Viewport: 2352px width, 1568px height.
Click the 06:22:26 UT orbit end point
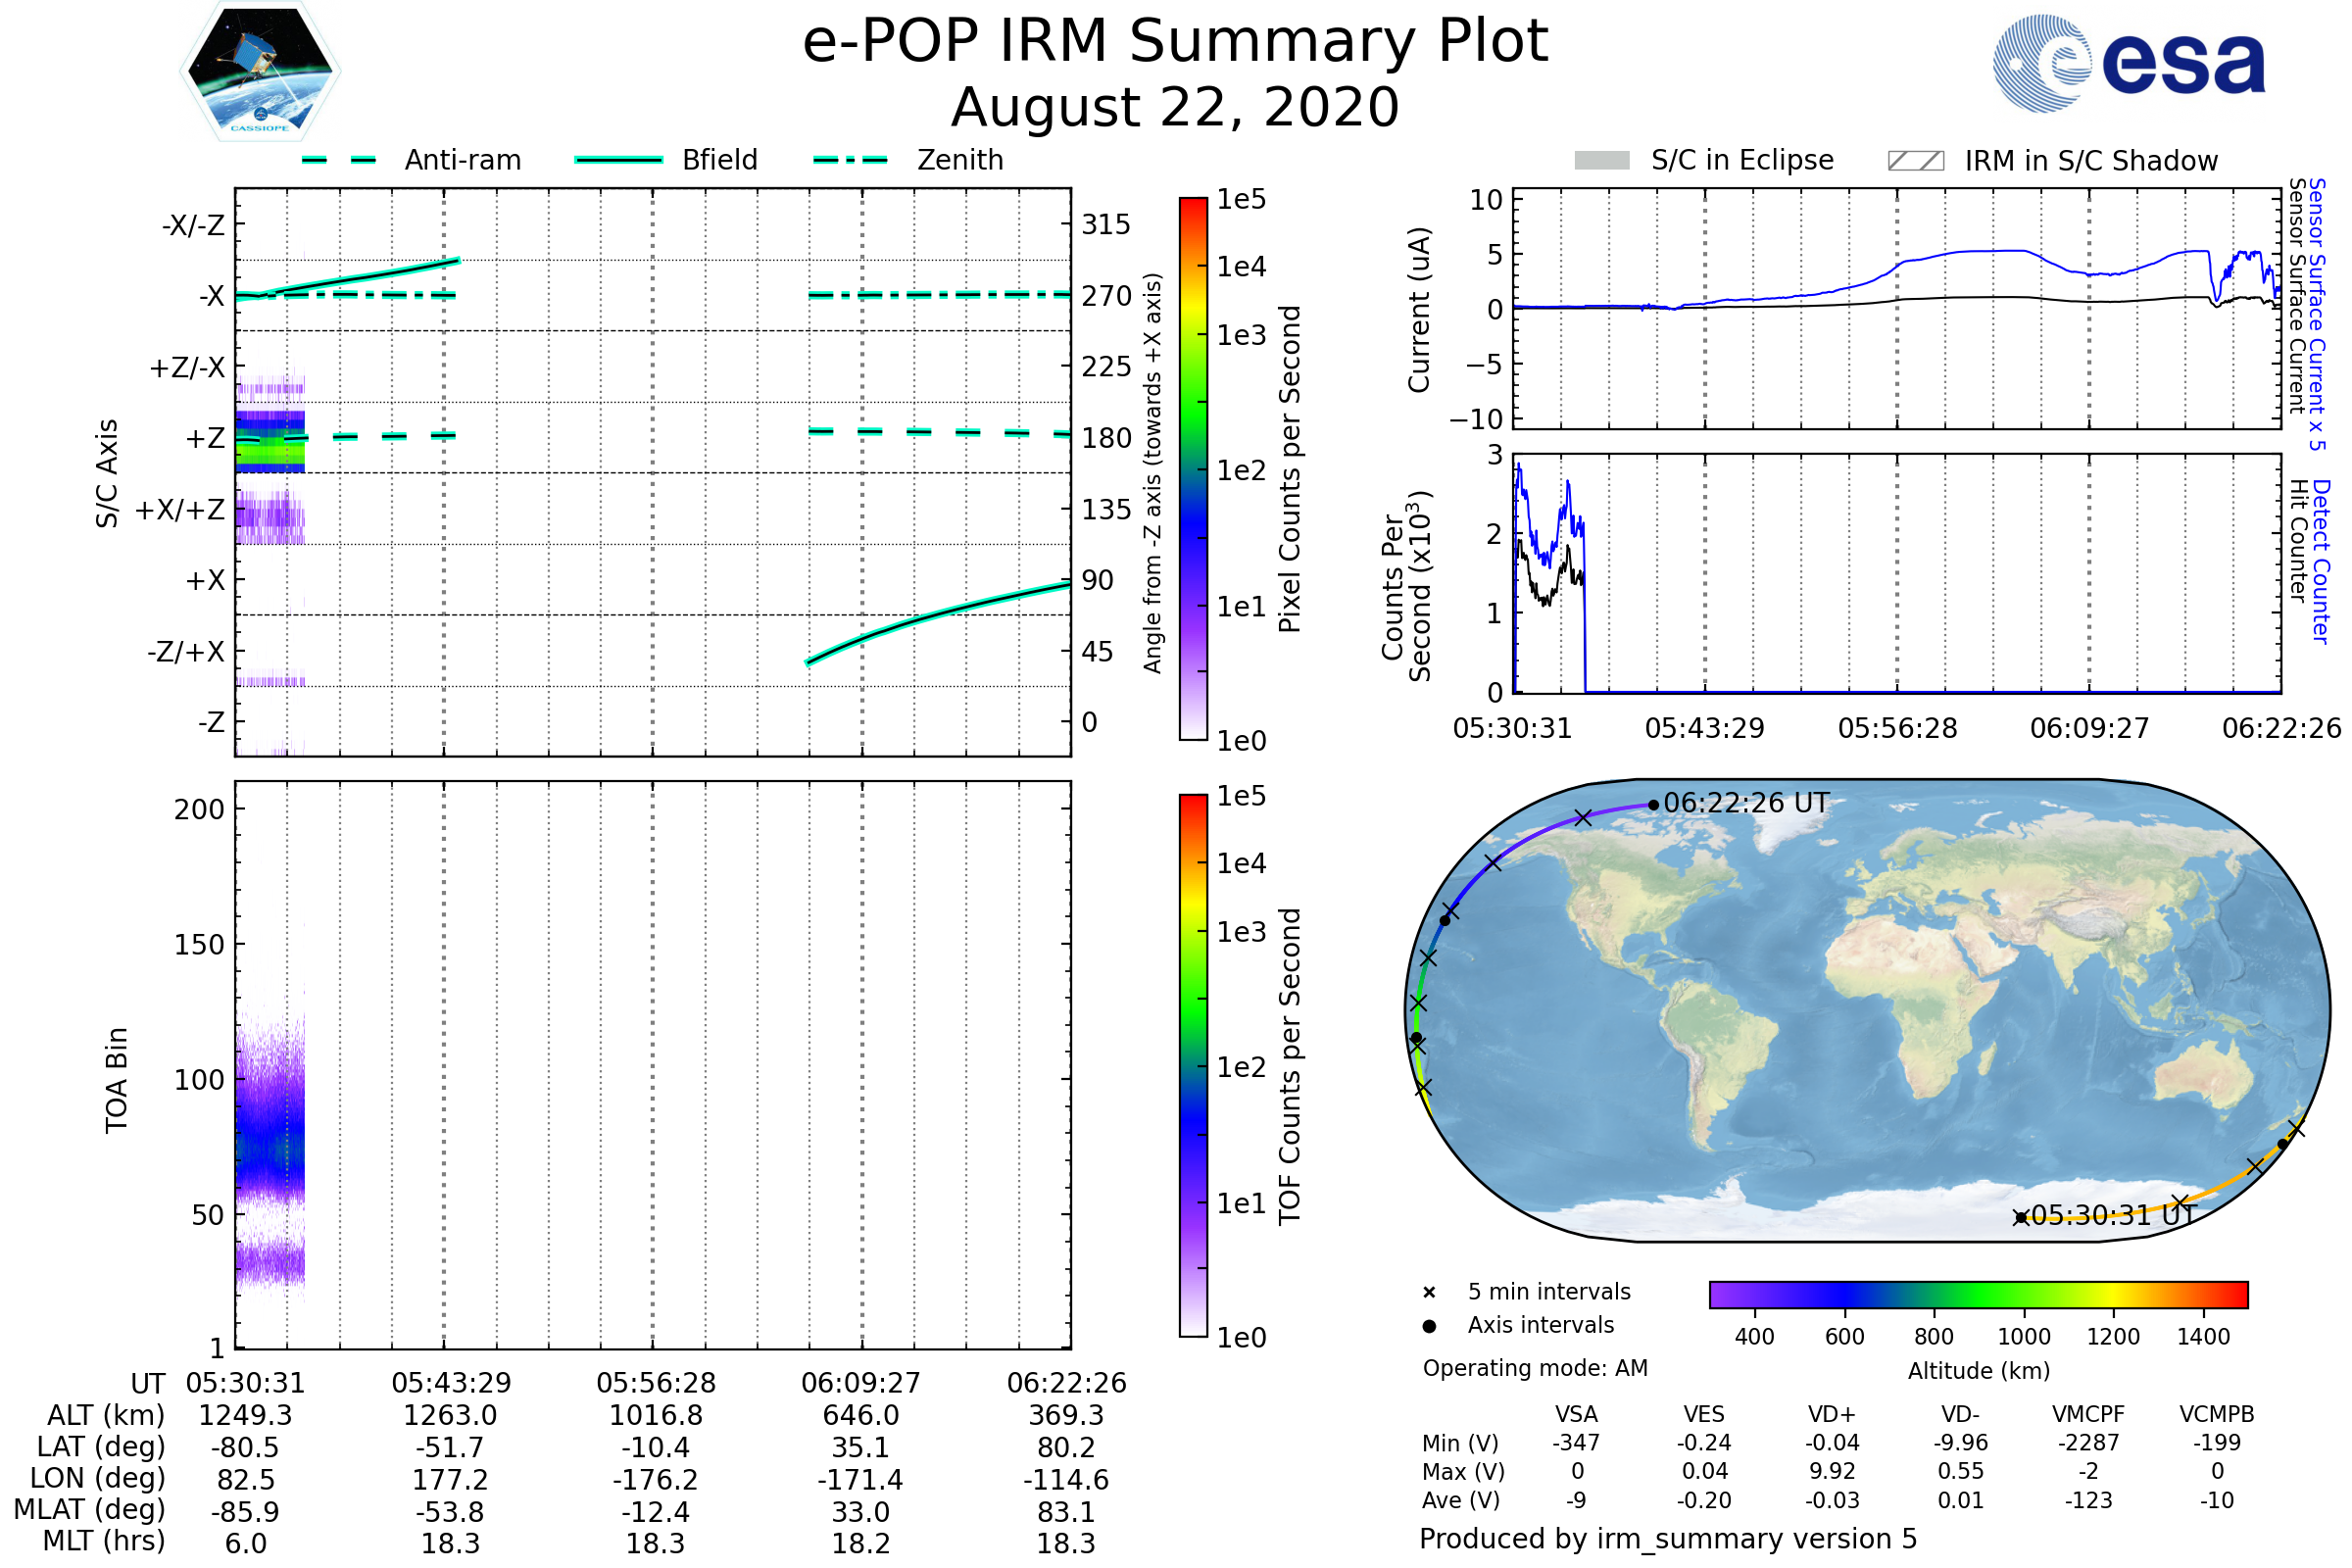1654,805
